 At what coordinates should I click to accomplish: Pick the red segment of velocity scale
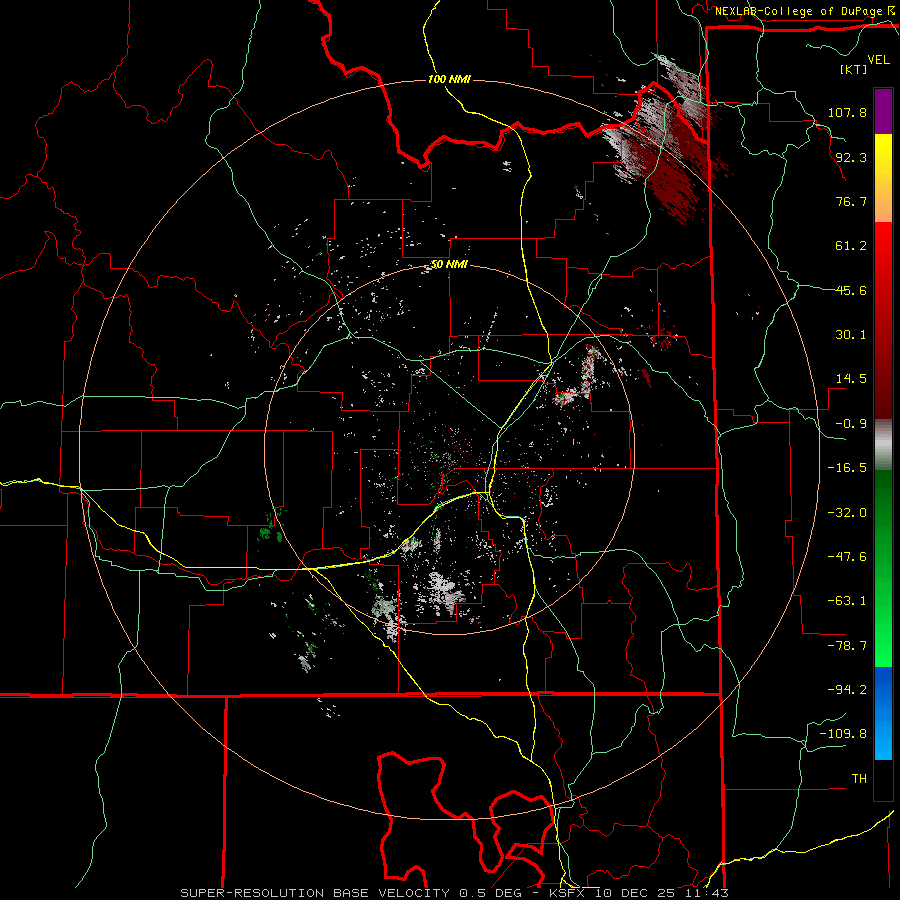click(883, 320)
